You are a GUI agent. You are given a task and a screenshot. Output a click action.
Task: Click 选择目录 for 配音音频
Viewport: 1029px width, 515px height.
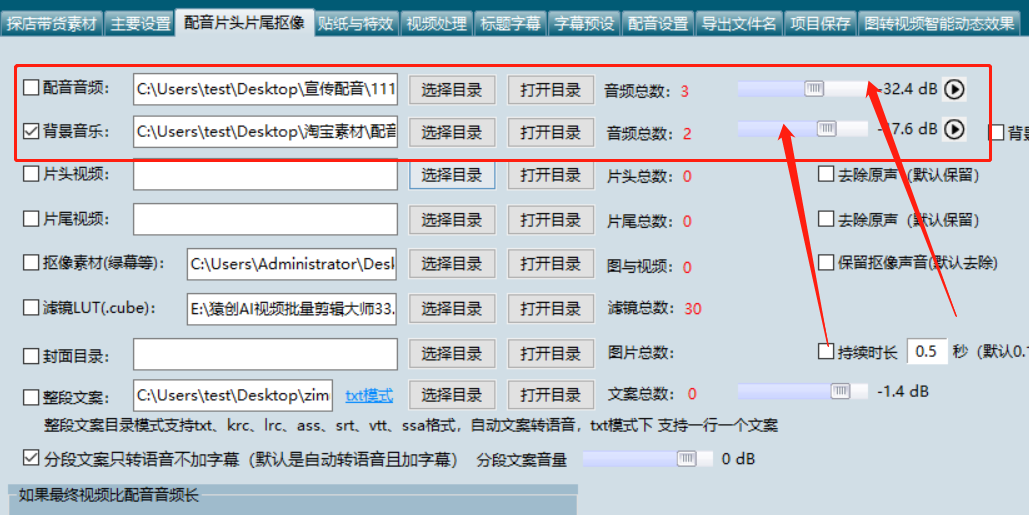click(452, 90)
